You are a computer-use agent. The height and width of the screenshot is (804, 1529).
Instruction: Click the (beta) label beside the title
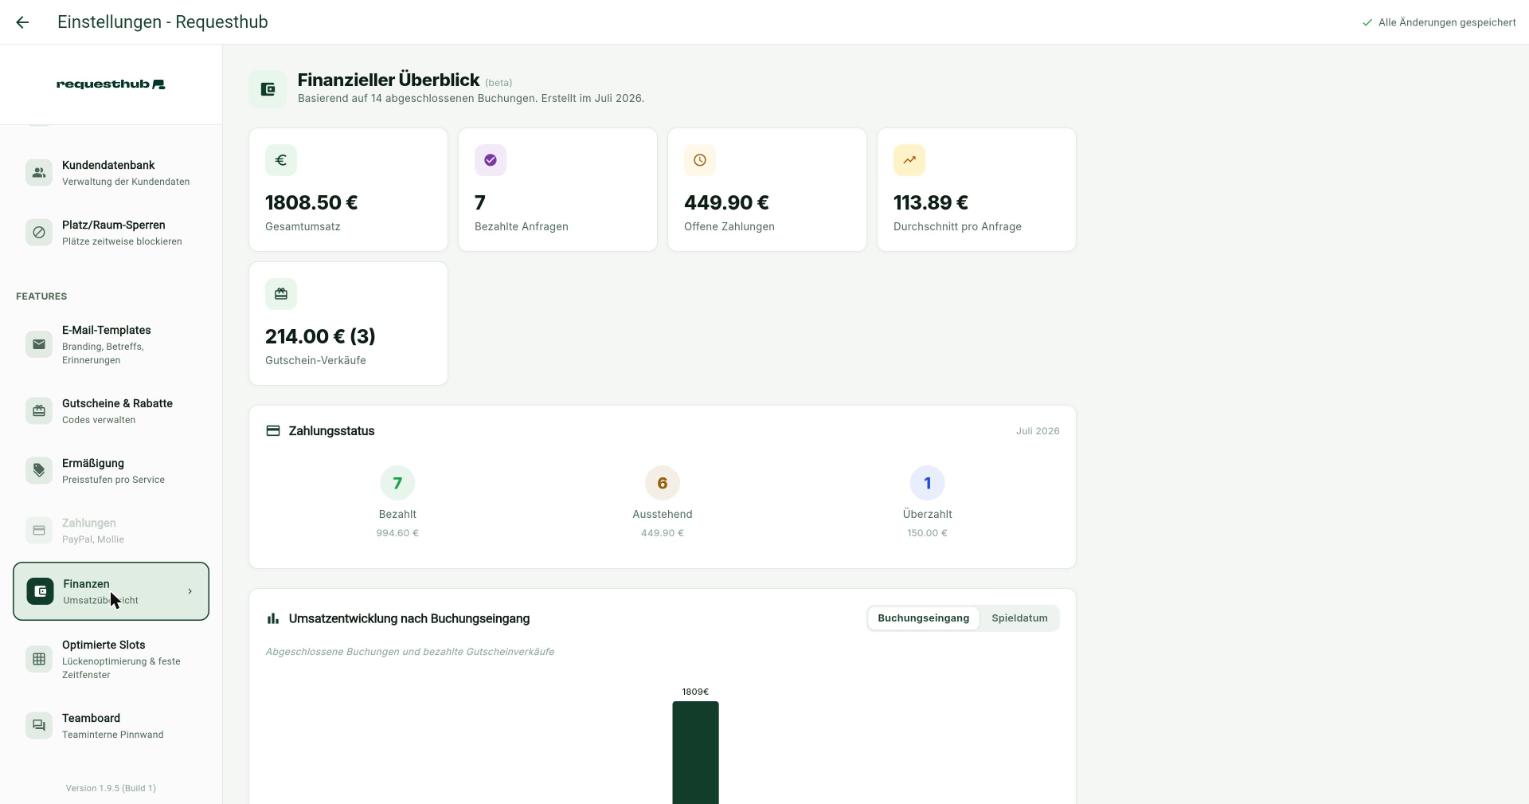498,83
